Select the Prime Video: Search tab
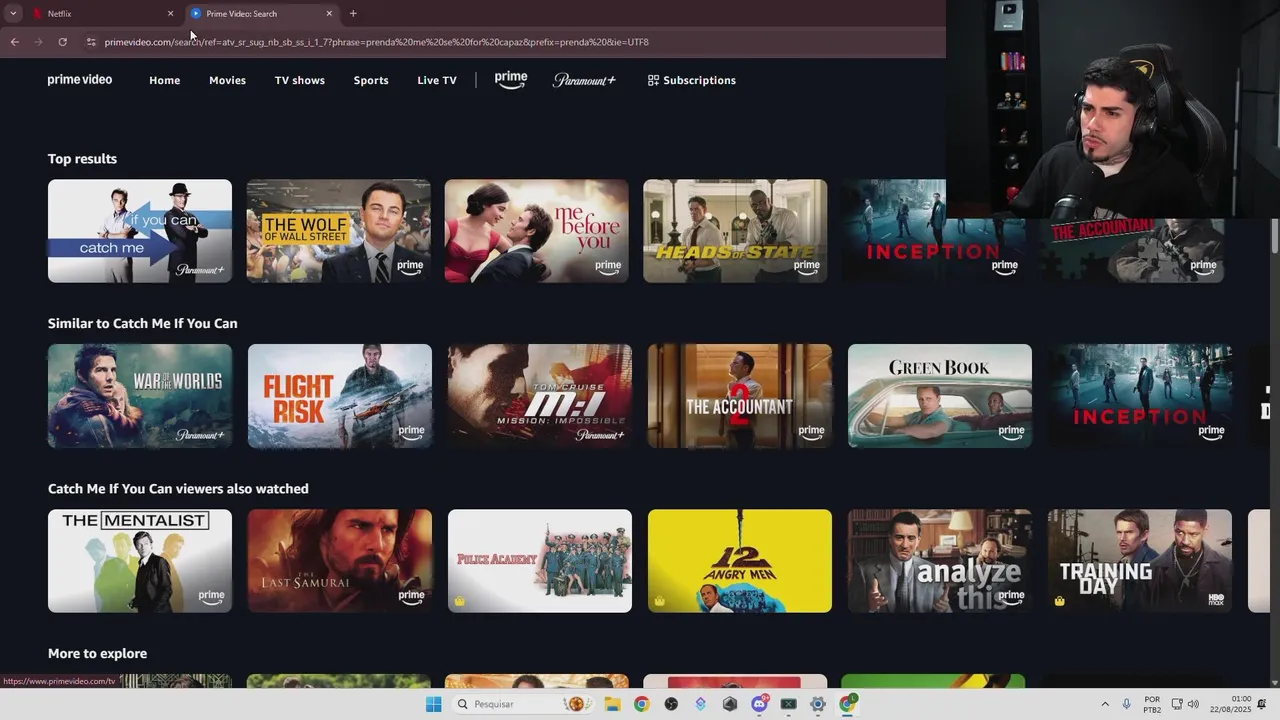1280x720 pixels. [x=260, y=14]
